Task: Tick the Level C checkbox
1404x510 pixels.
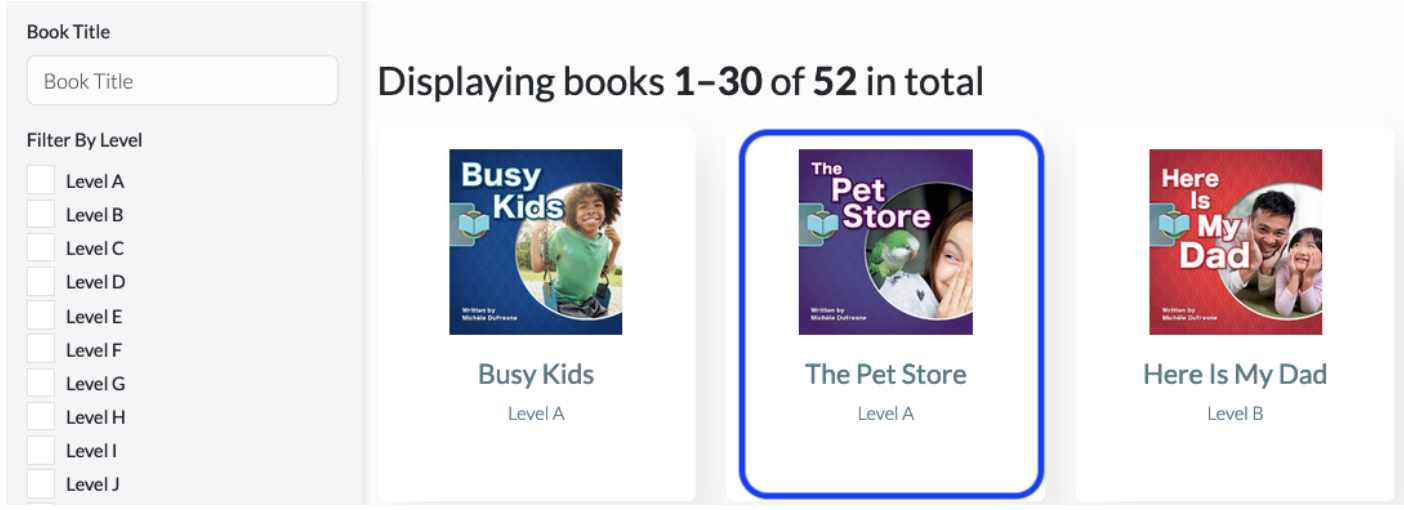Action: click(41, 248)
